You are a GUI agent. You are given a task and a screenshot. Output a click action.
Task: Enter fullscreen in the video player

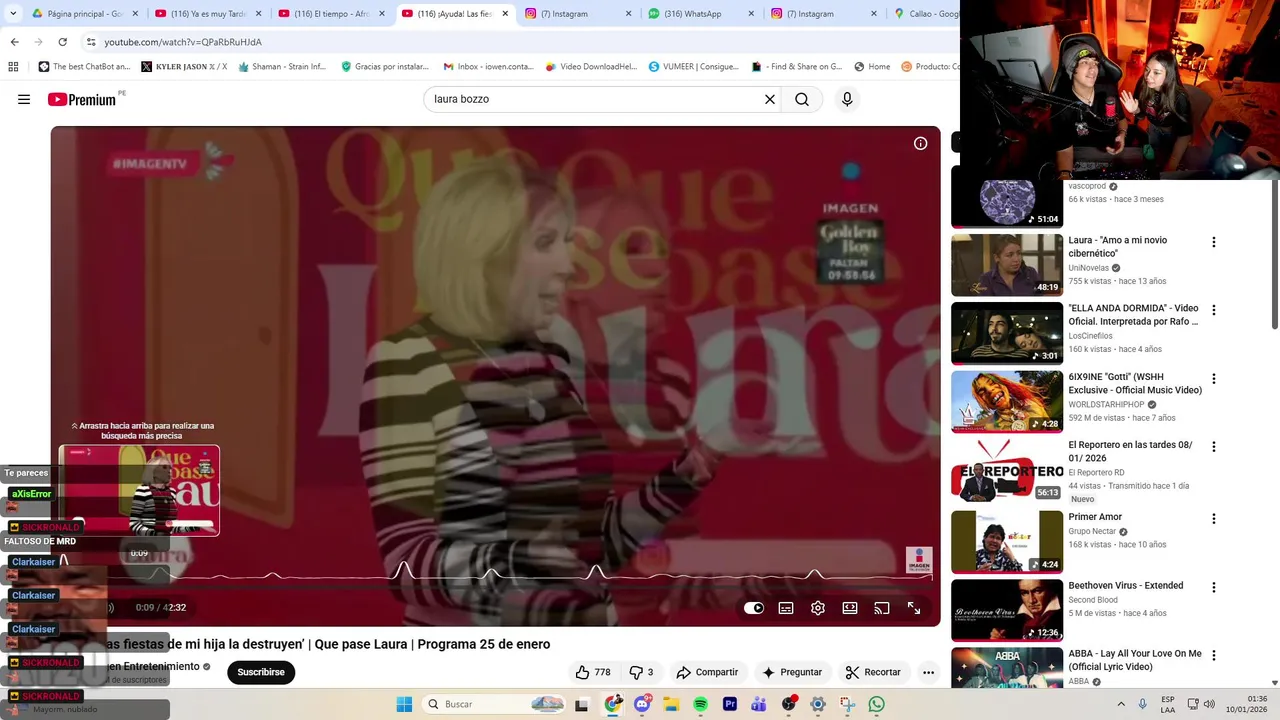(x=914, y=608)
